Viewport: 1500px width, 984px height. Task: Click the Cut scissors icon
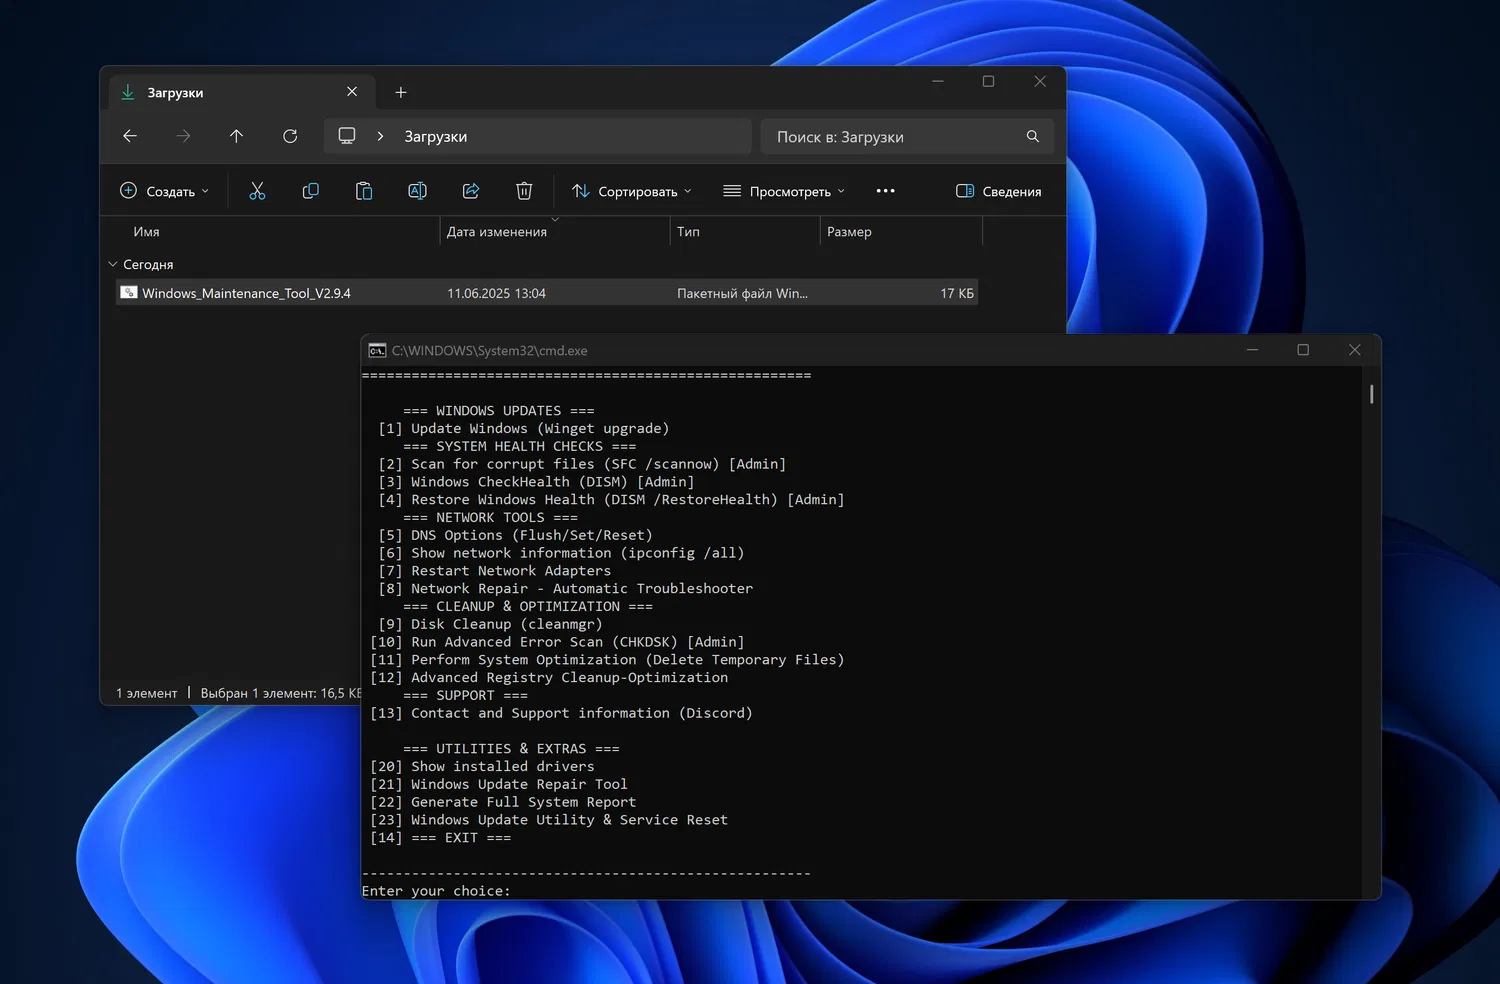pos(257,191)
